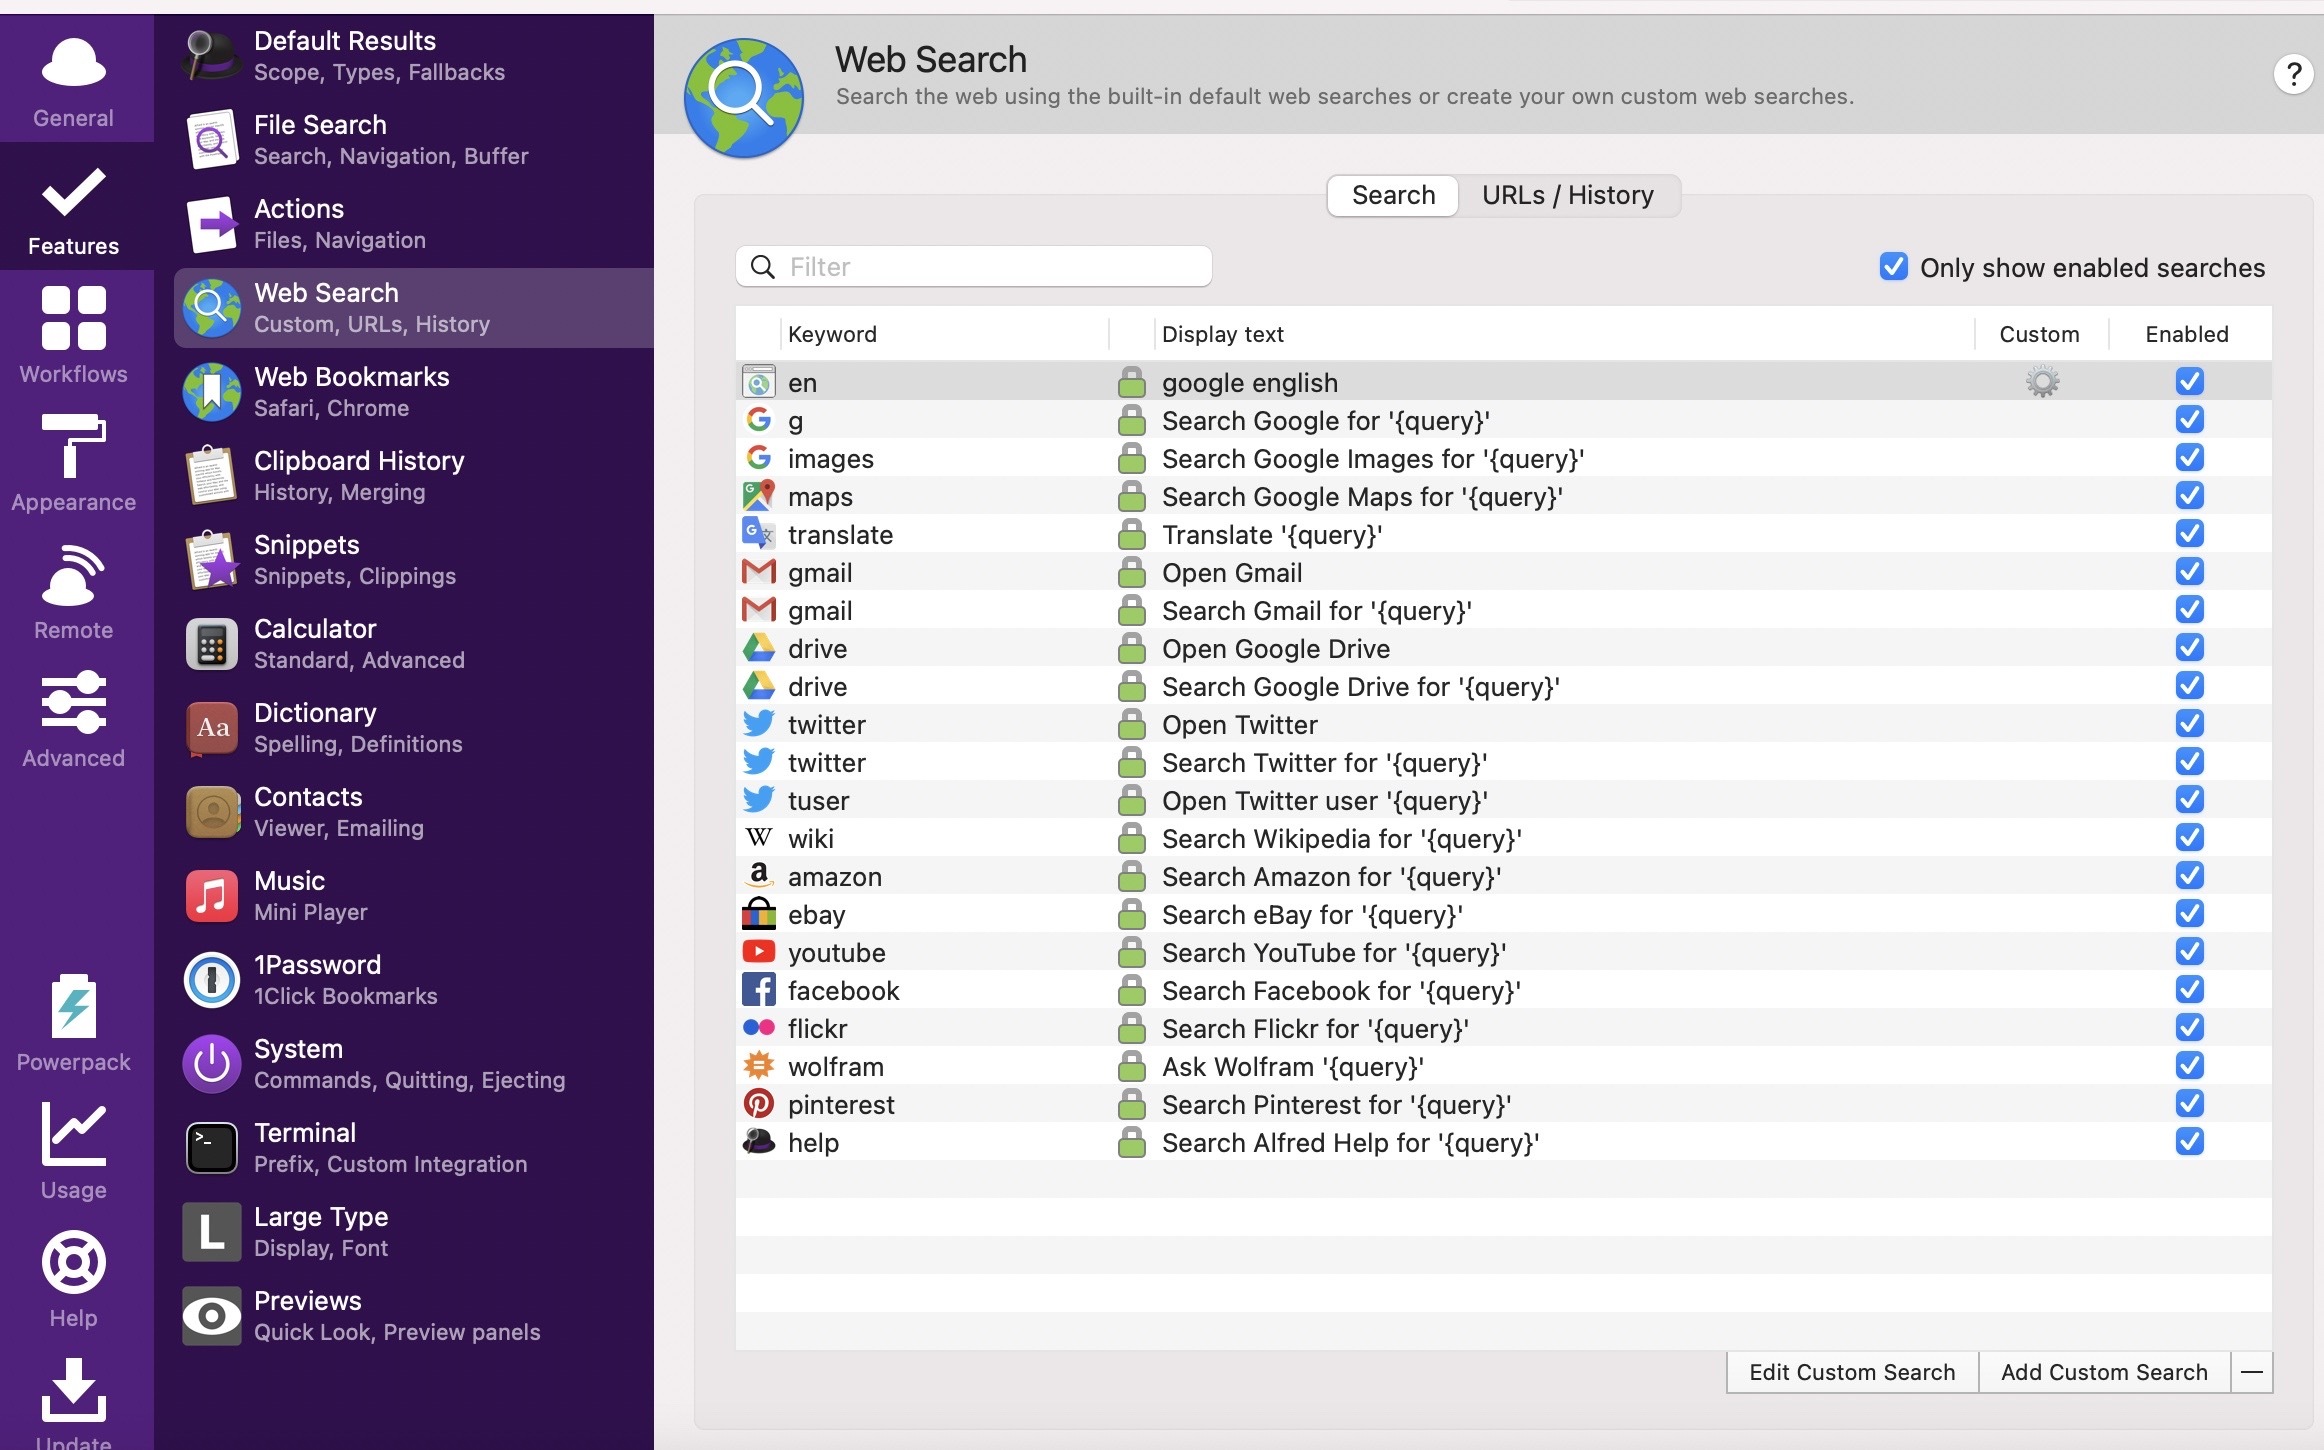Select the Terminal feature
The width and height of the screenshot is (2324, 1450).
(x=304, y=1147)
